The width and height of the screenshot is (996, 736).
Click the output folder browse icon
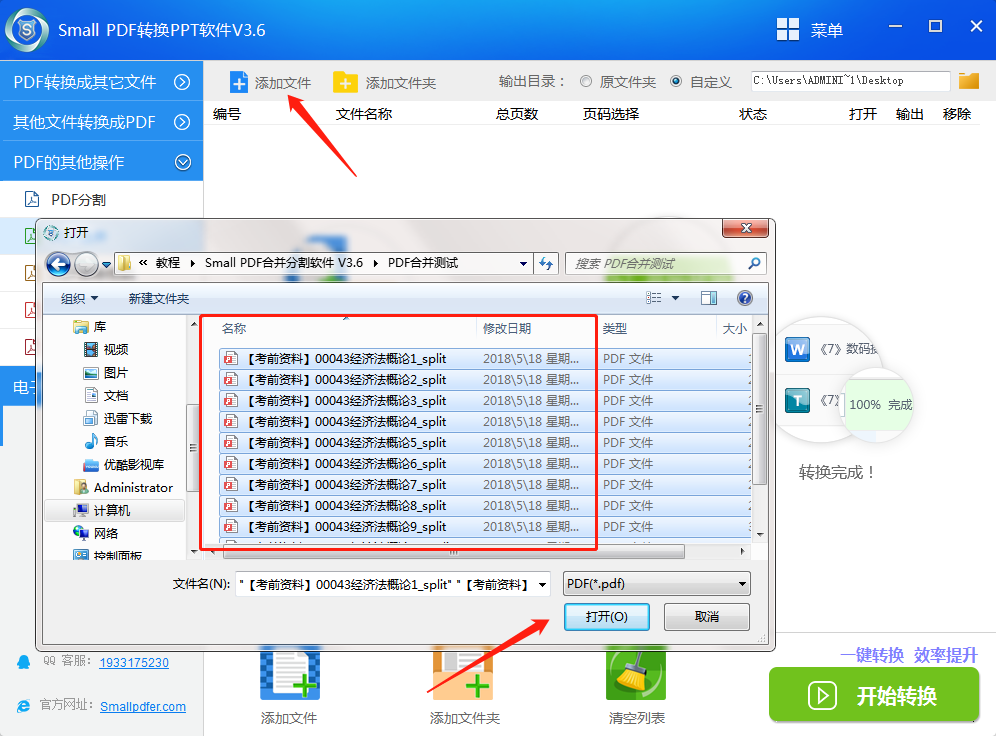coord(969,81)
